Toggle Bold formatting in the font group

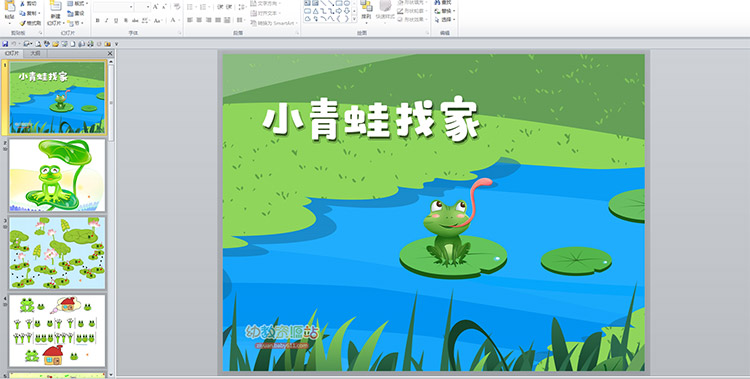coord(98,21)
